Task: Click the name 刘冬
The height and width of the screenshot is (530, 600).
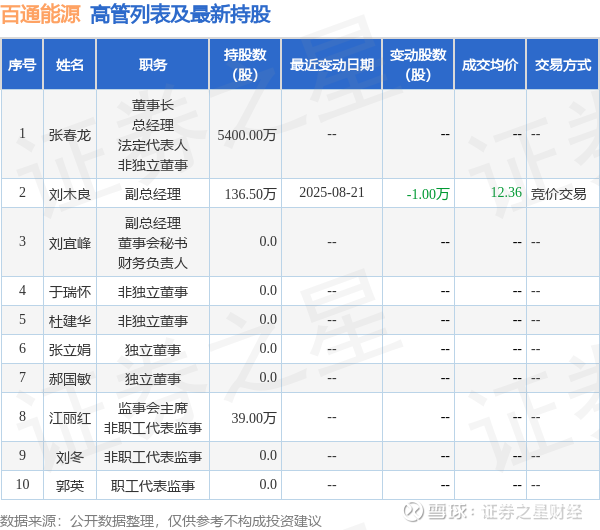Action: 70,457
